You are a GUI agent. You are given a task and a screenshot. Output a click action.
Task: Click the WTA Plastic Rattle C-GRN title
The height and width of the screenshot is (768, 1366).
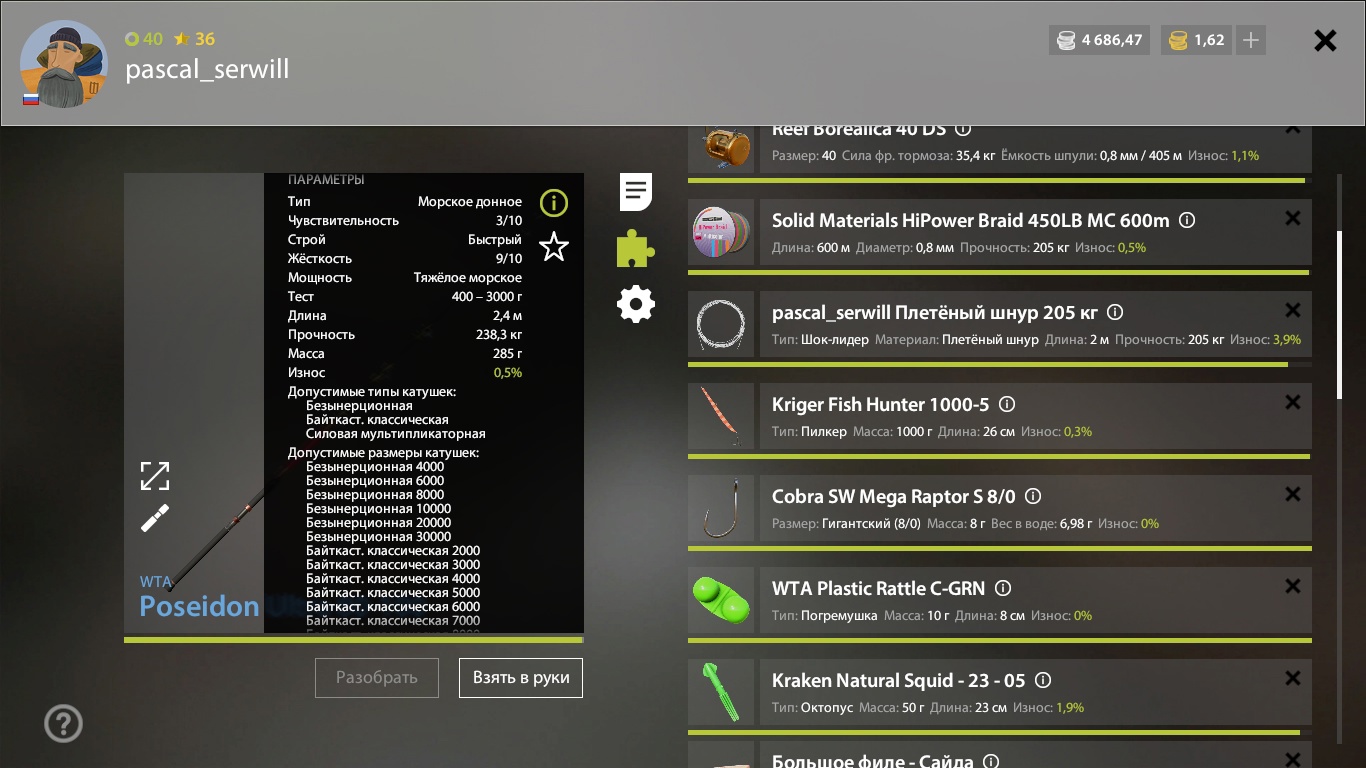tap(878, 588)
